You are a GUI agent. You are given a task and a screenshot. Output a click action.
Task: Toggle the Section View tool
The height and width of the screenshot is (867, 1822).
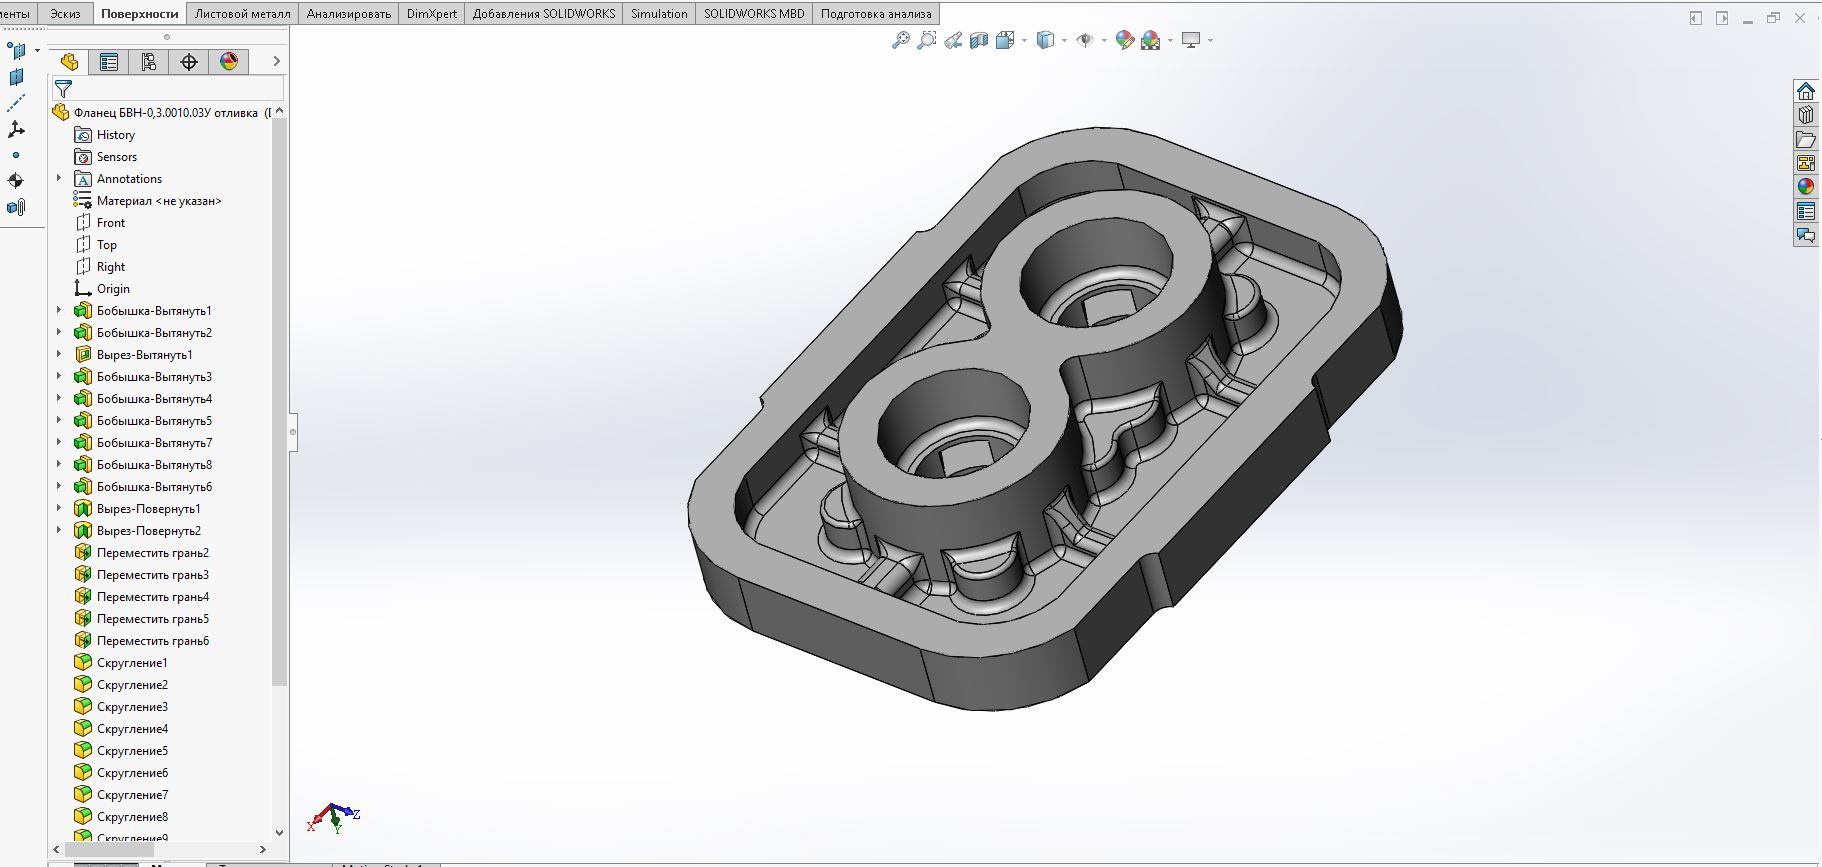pyautogui.click(x=979, y=40)
